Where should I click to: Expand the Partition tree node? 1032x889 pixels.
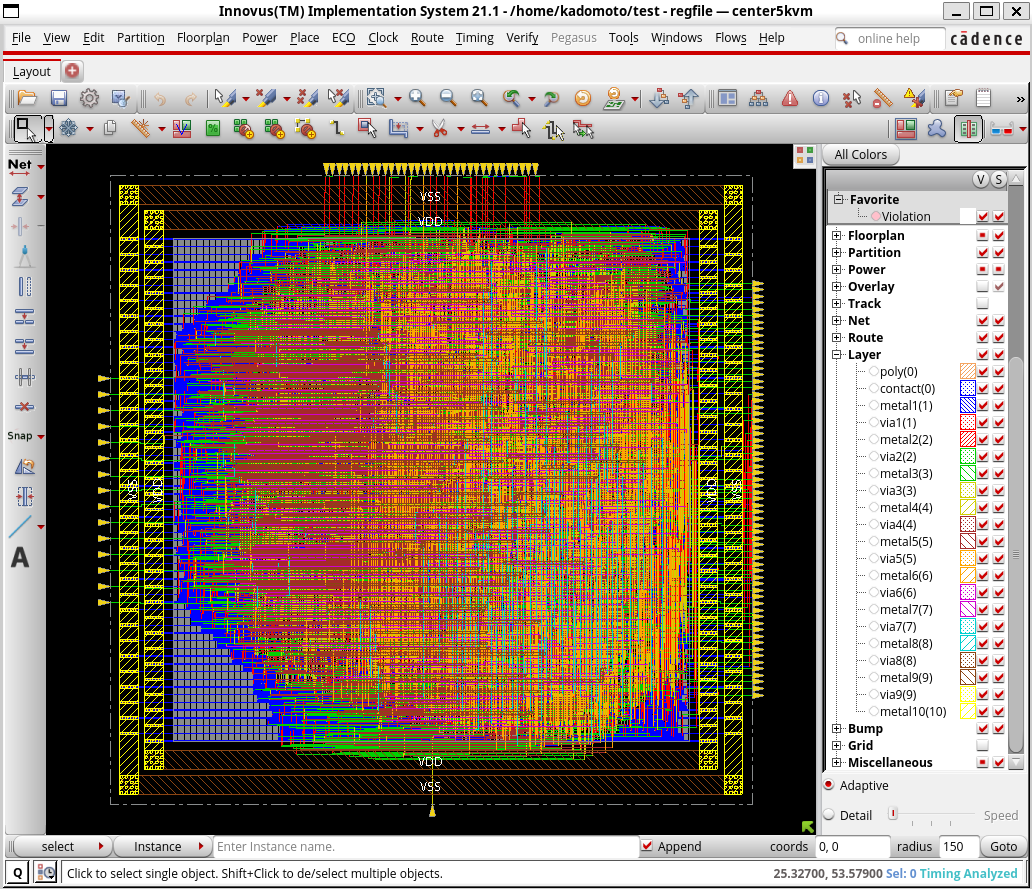(x=837, y=253)
